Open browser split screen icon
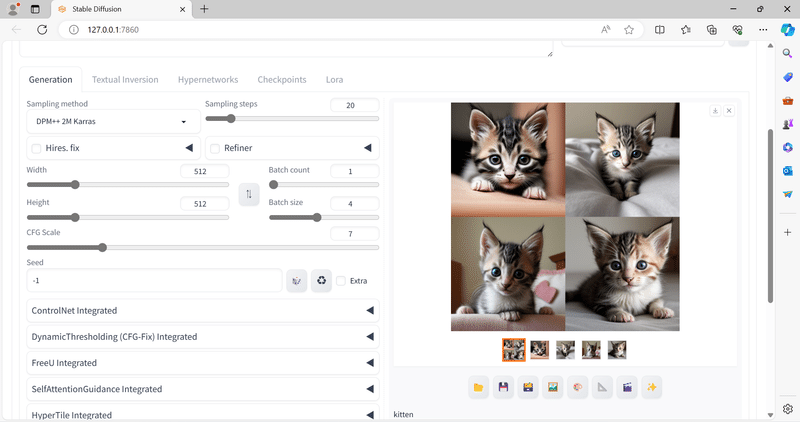800x422 pixels. 660,30
